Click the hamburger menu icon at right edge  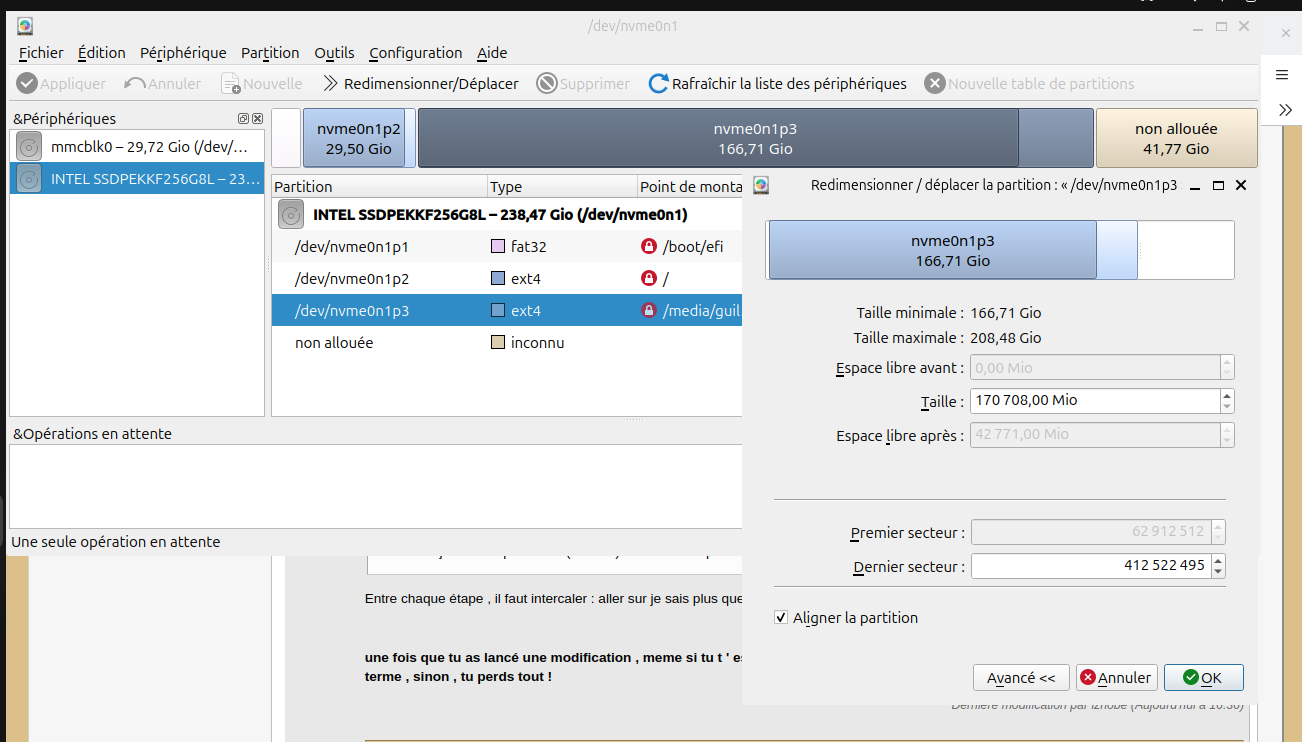[x=1282, y=75]
